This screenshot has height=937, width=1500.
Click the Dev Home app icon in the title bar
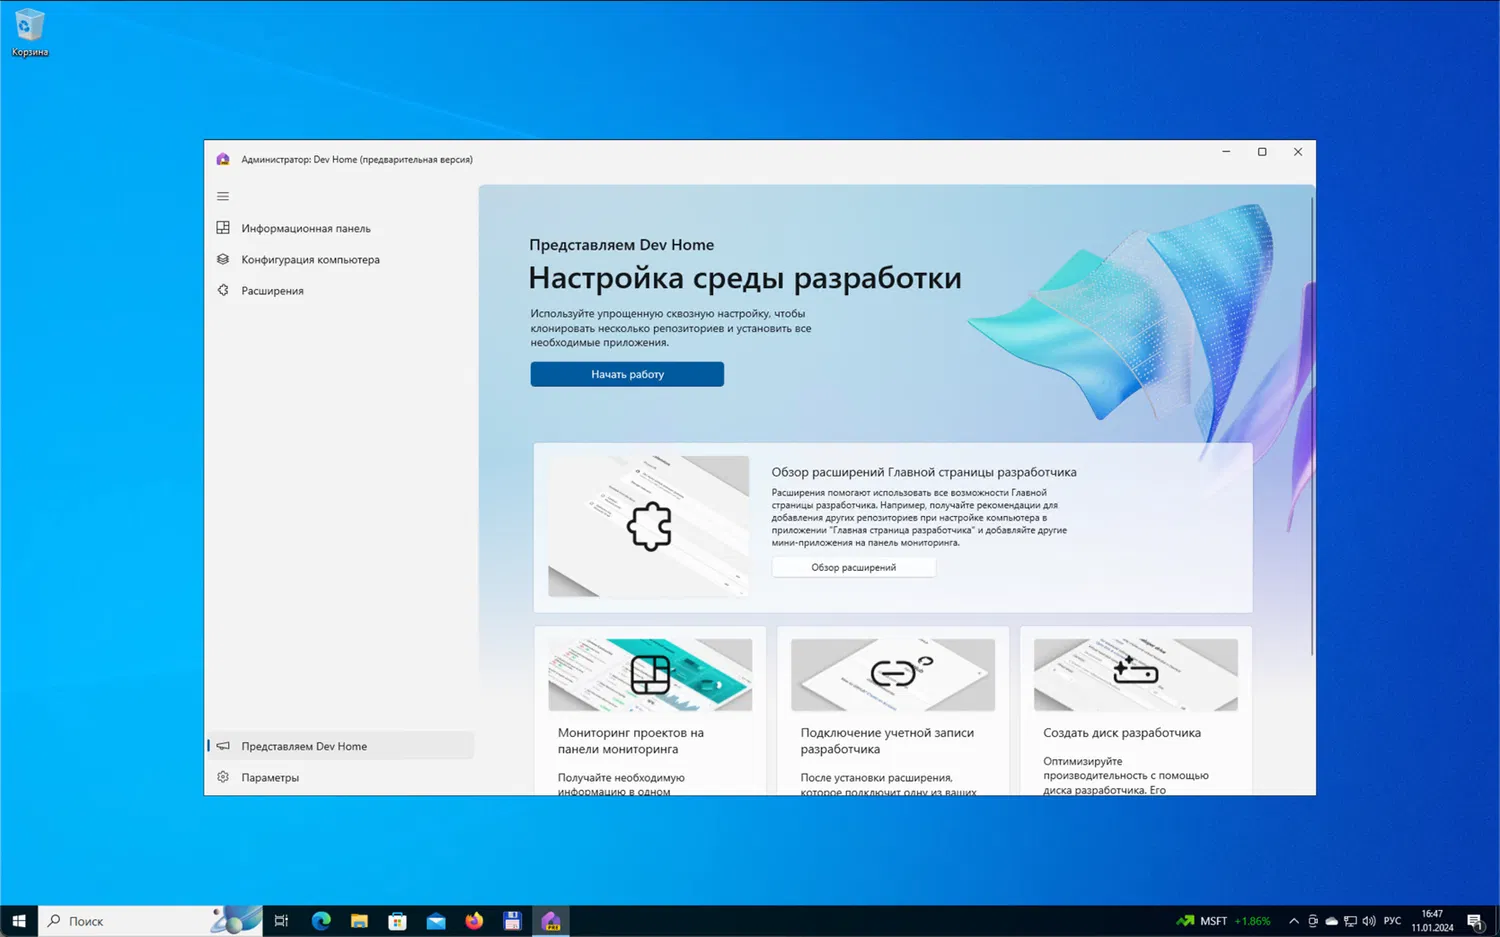tap(223, 159)
